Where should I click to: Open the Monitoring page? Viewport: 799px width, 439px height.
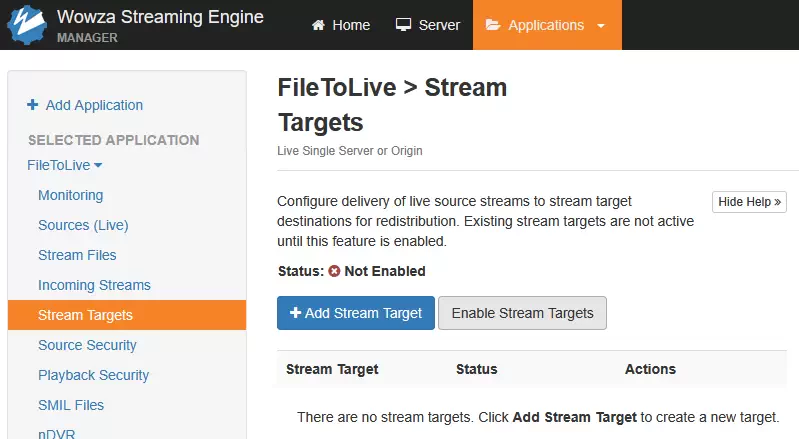point(71,195)
